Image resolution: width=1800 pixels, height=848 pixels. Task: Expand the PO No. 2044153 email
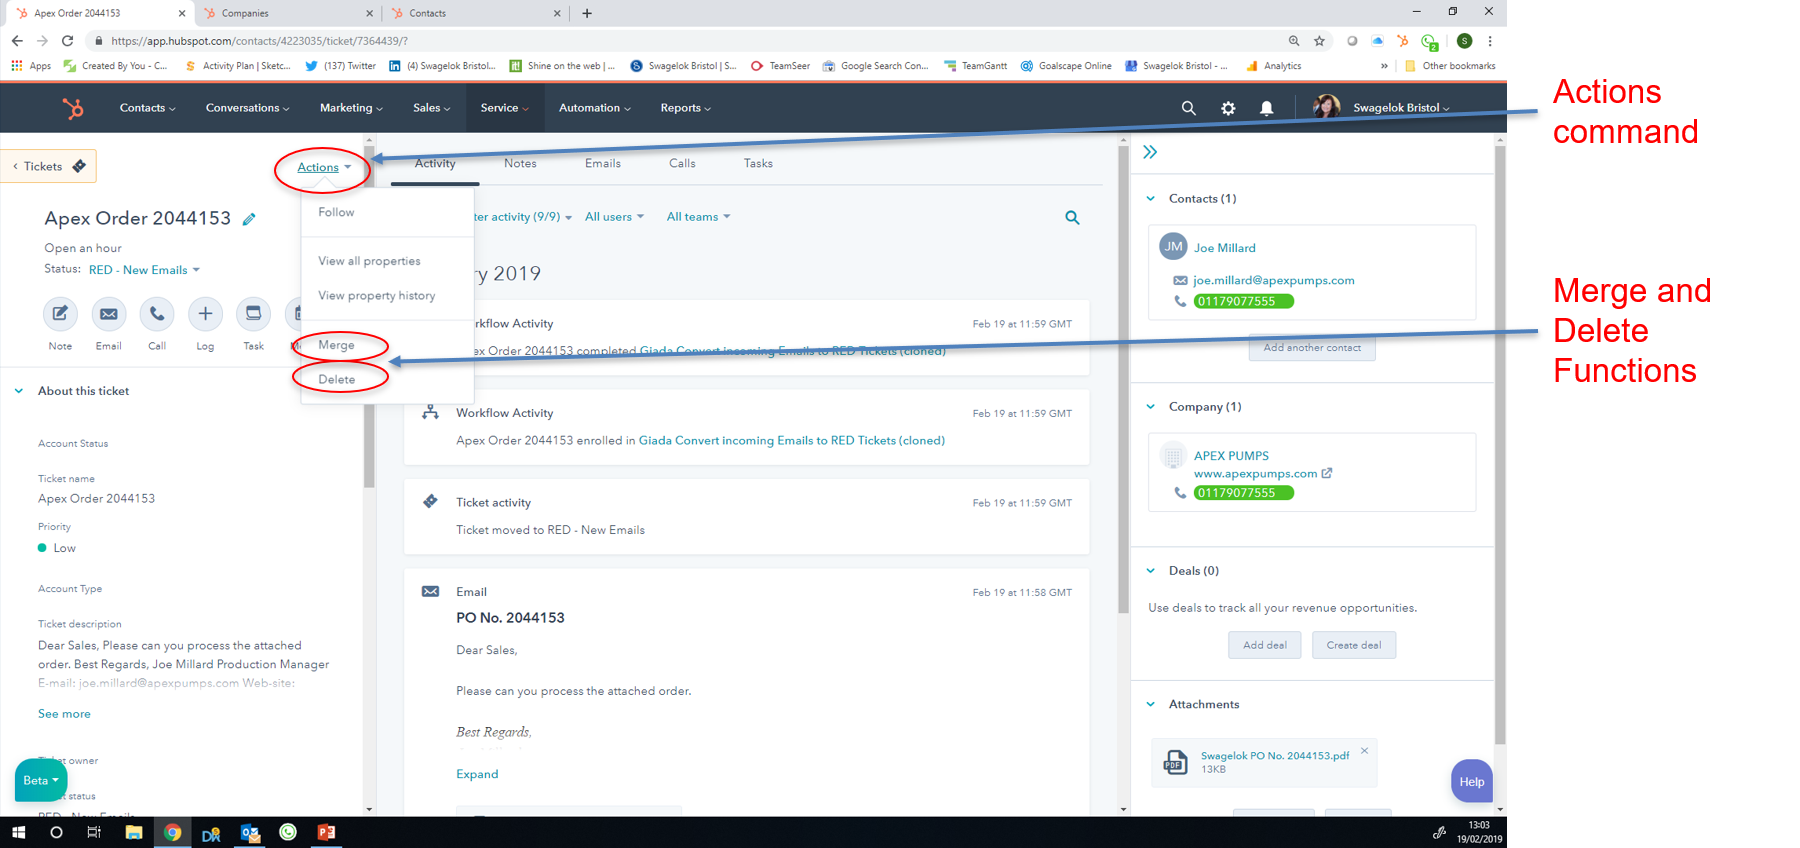click(477, 774)
